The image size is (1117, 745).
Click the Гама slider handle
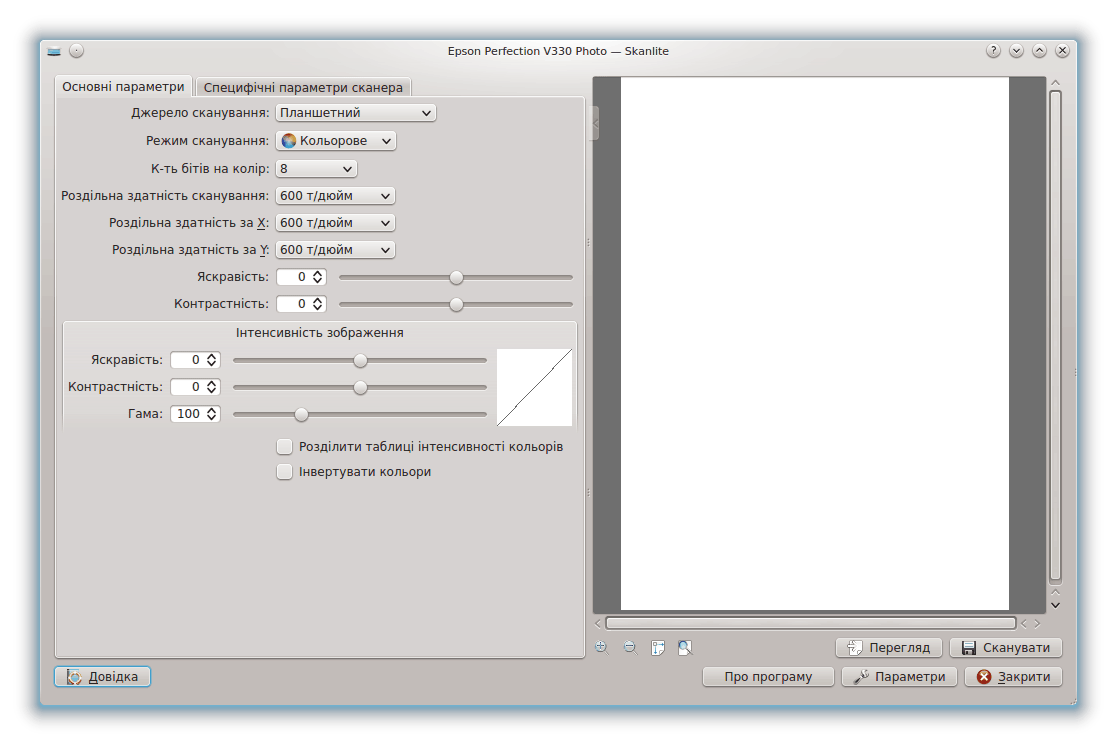coord(301,414)
